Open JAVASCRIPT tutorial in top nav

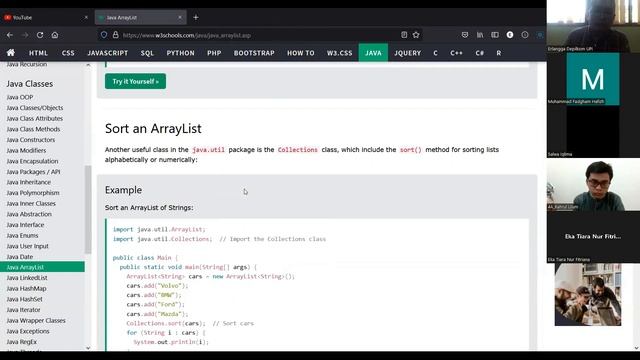108,53
